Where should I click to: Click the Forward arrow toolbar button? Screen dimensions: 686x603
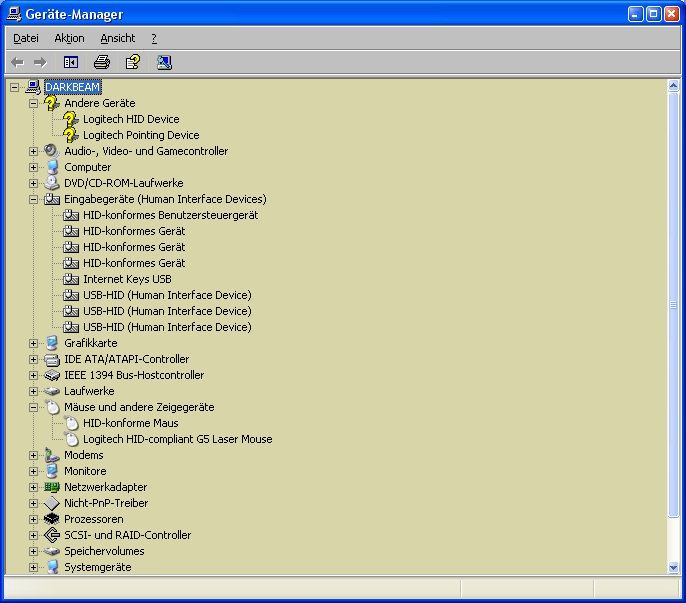pos(40,62)
